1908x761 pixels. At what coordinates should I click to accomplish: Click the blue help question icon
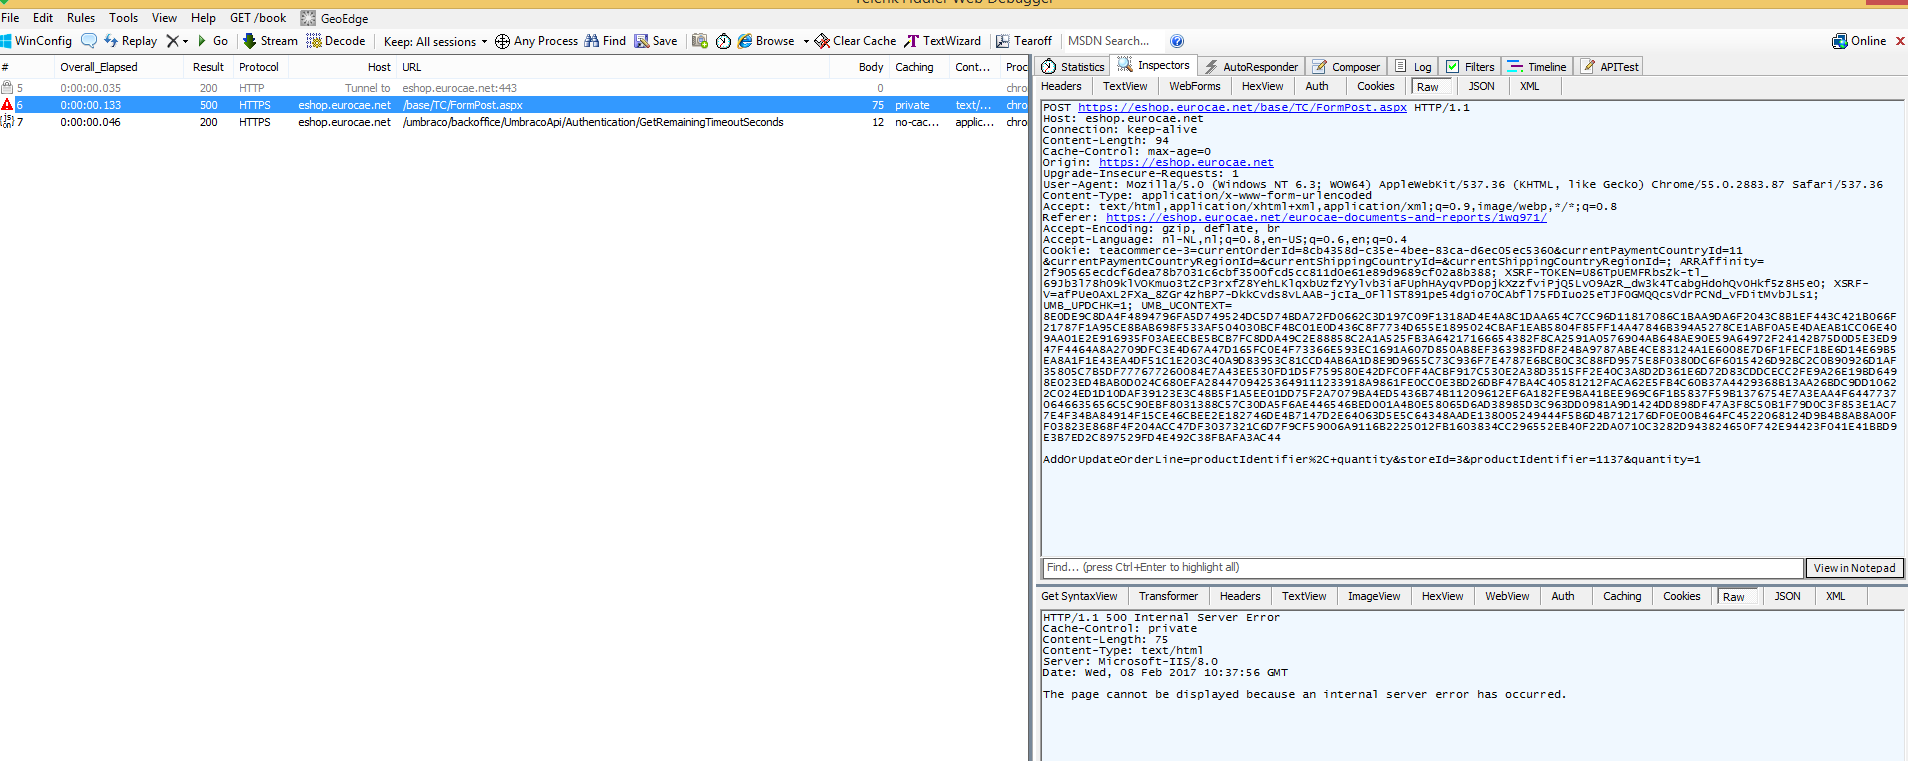pos(1177,41)
